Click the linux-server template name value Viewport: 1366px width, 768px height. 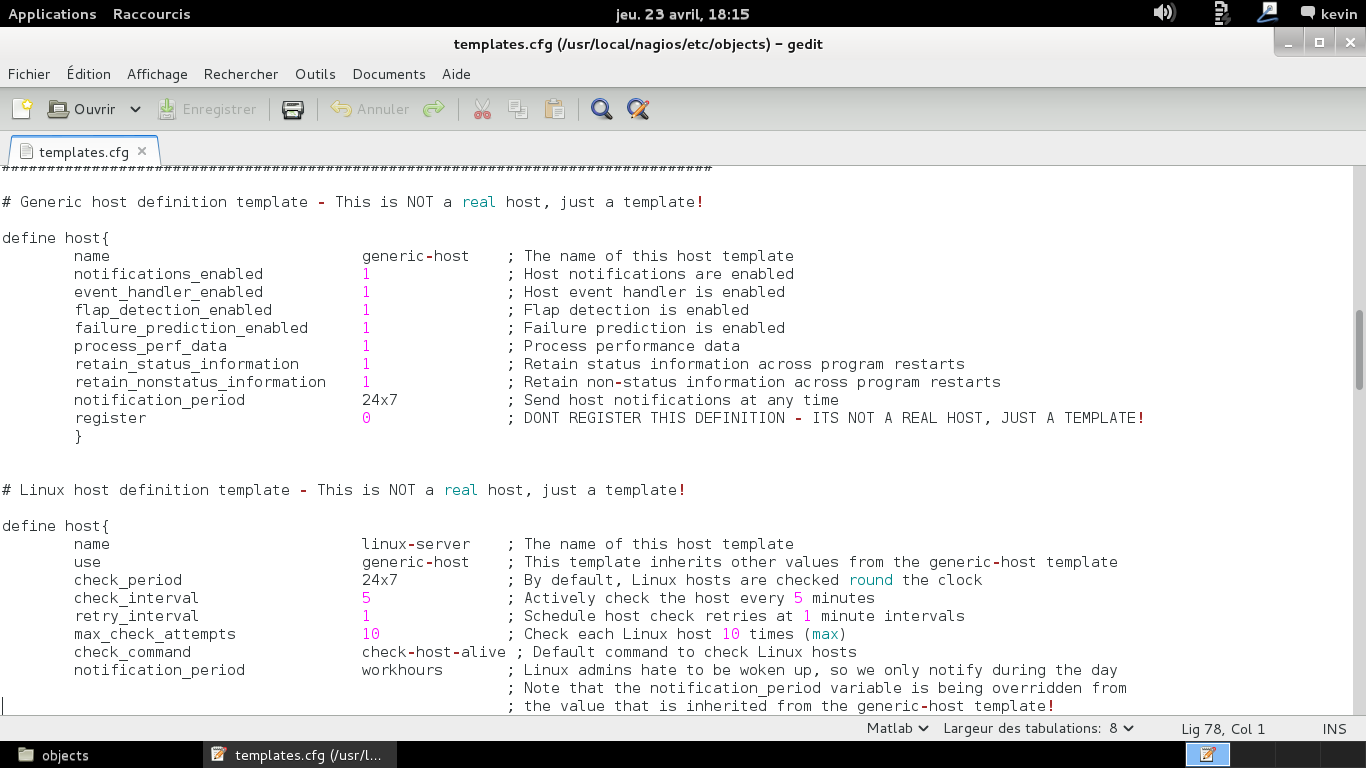tap(415, 544)
